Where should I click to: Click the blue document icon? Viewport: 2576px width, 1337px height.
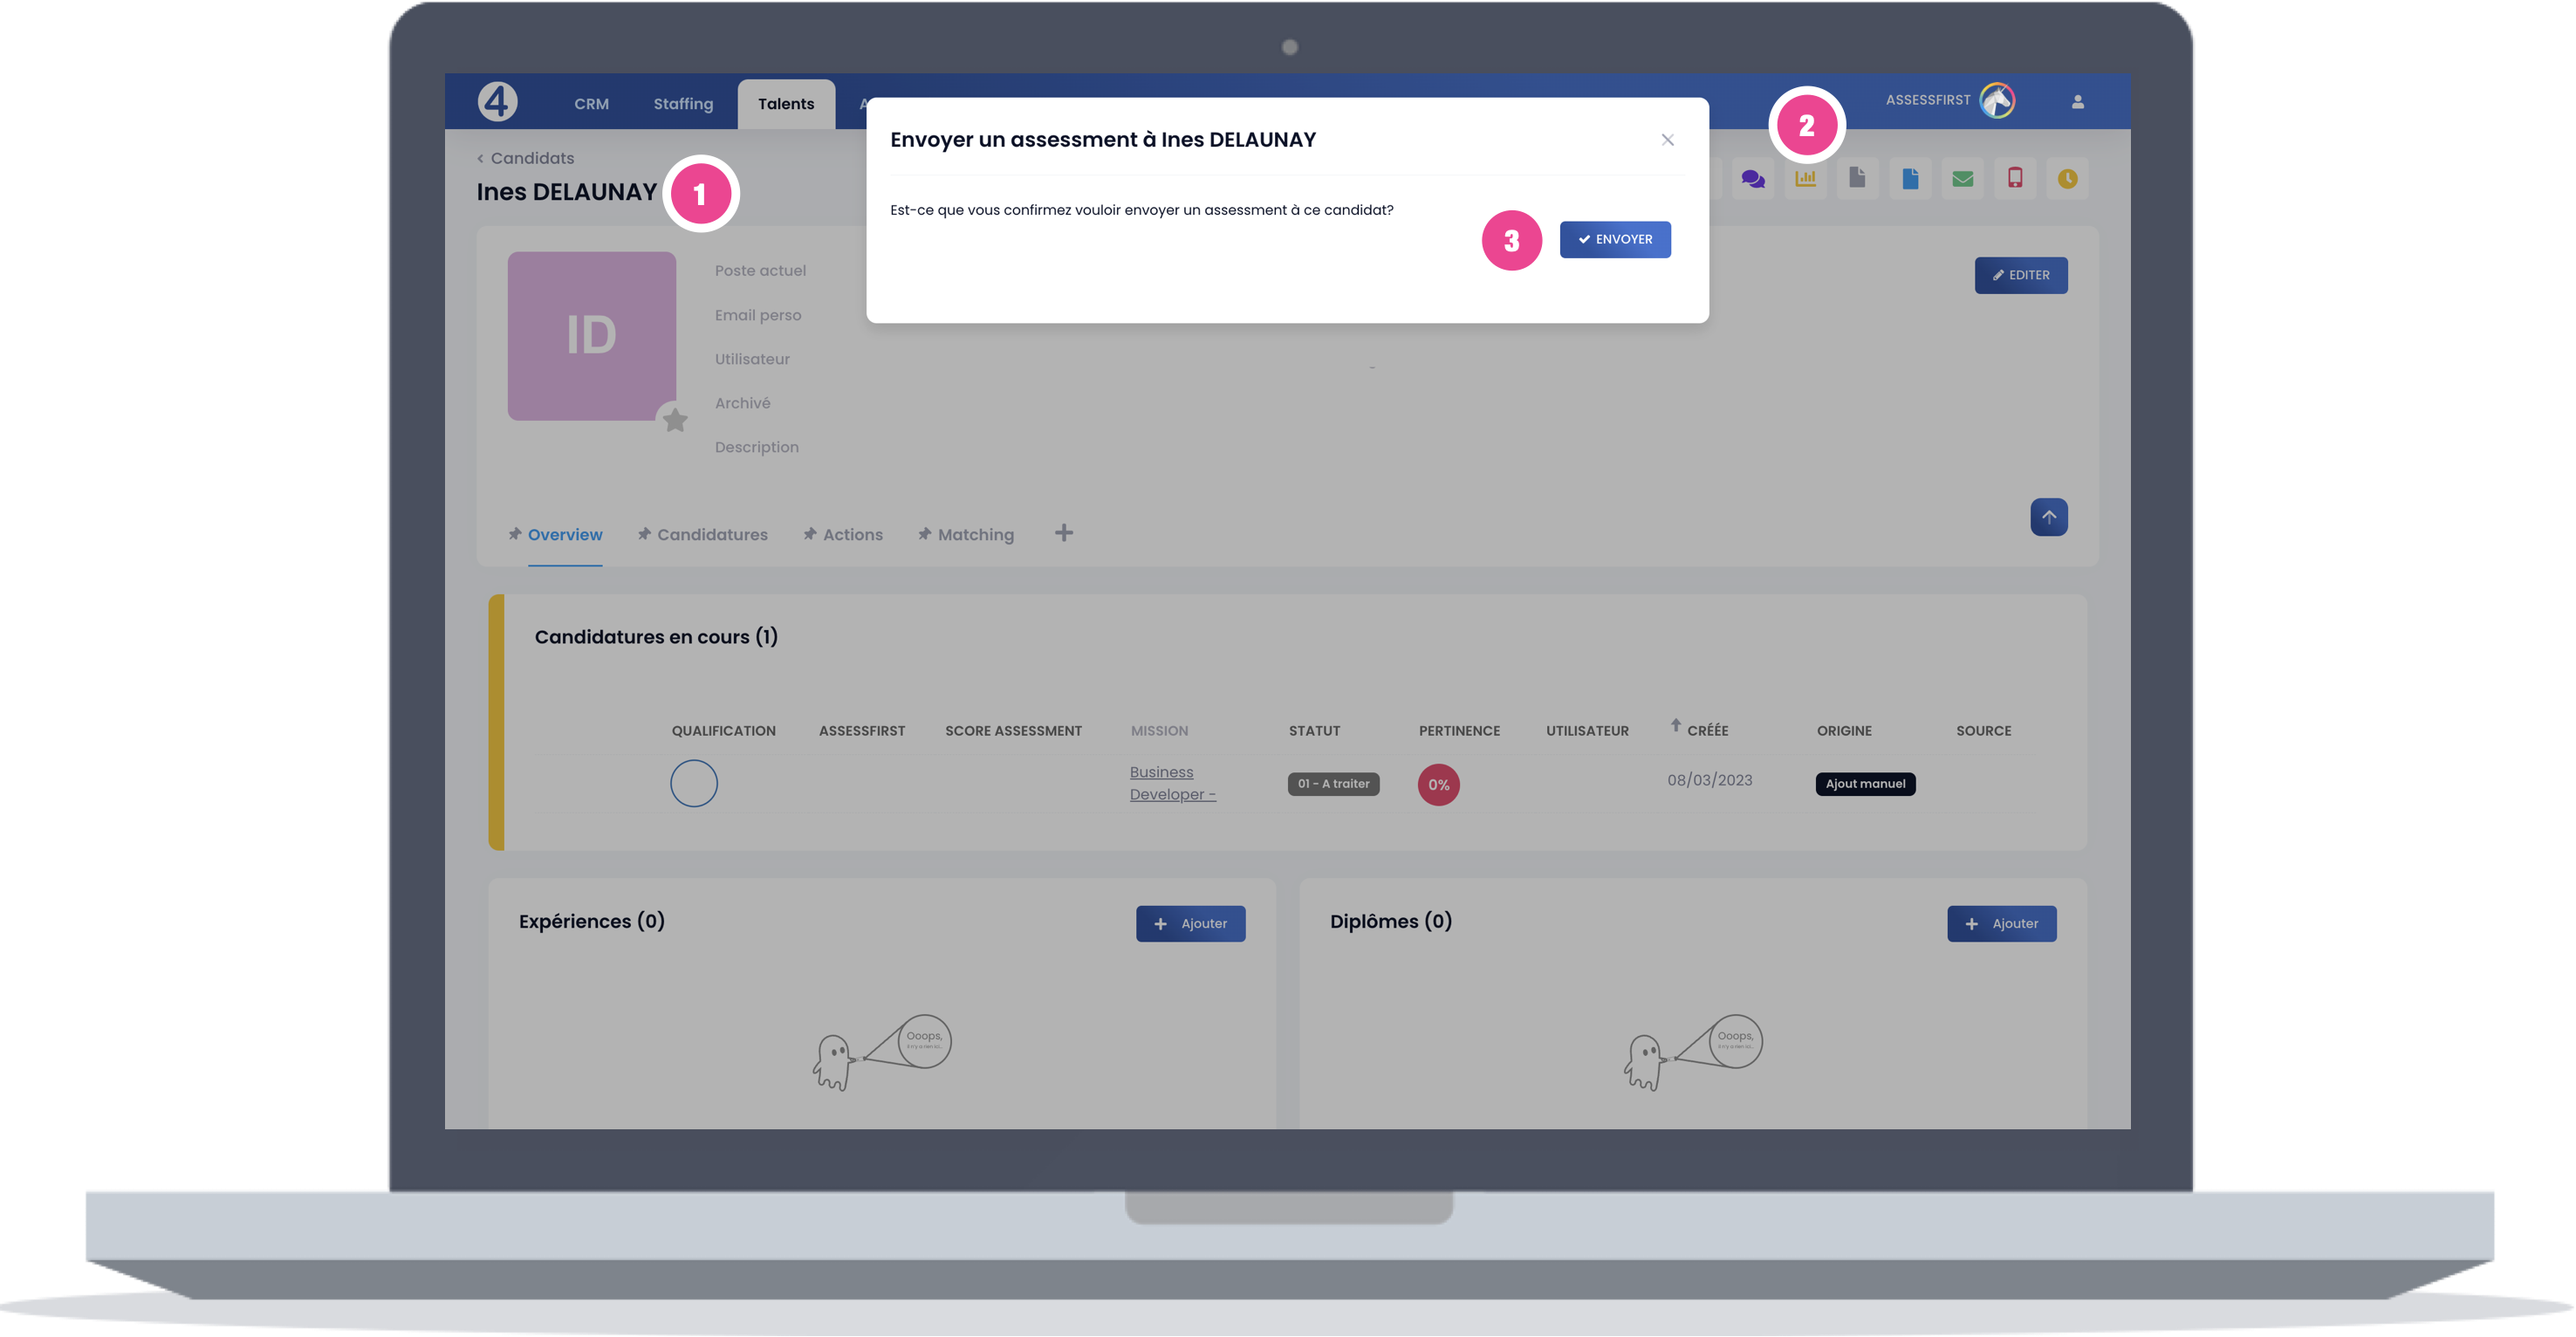point(1910,179)
